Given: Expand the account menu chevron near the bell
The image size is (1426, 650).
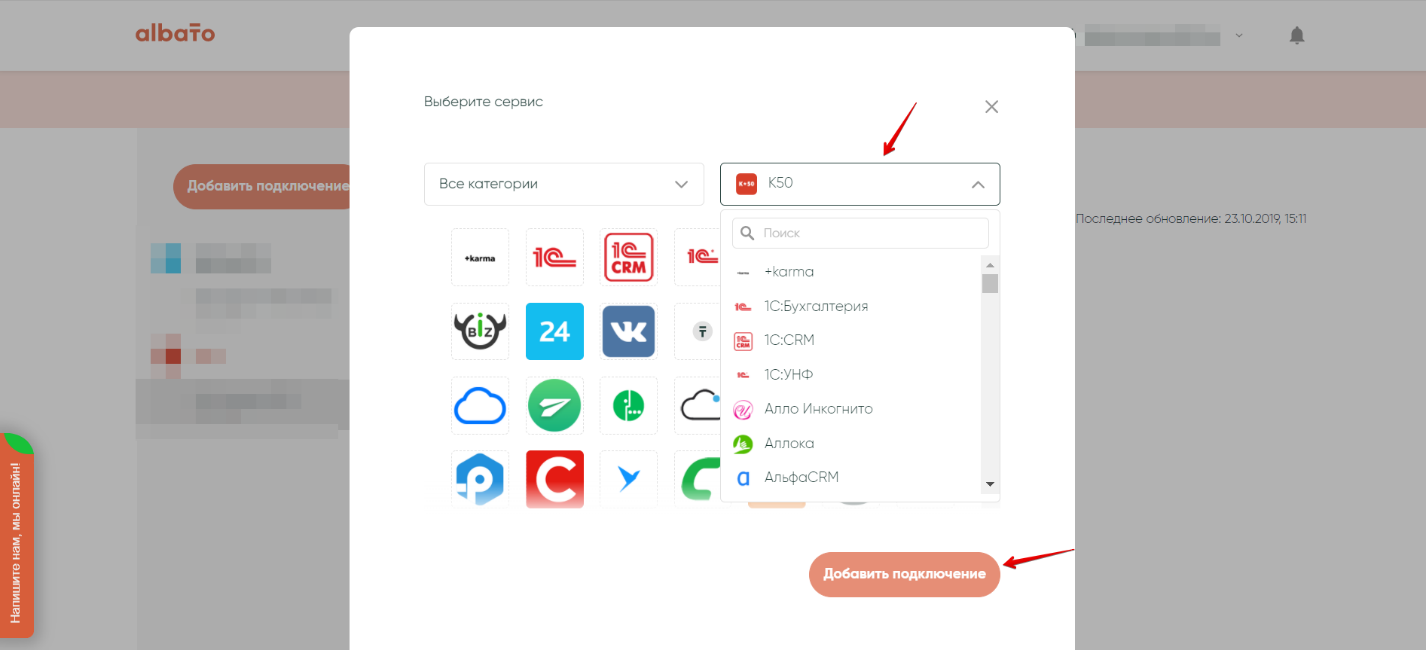Looking at the screenshot, I should tap(1239, 36).
